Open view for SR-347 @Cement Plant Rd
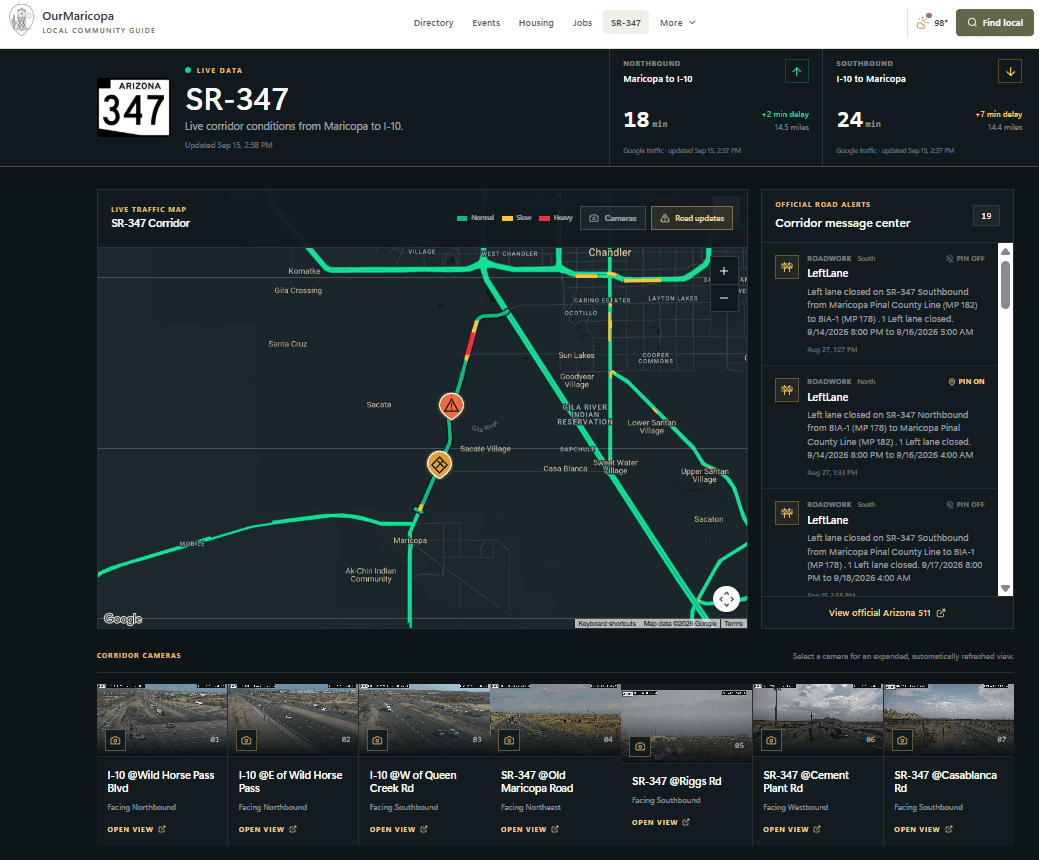1039x860 pixels. point(792,830)
